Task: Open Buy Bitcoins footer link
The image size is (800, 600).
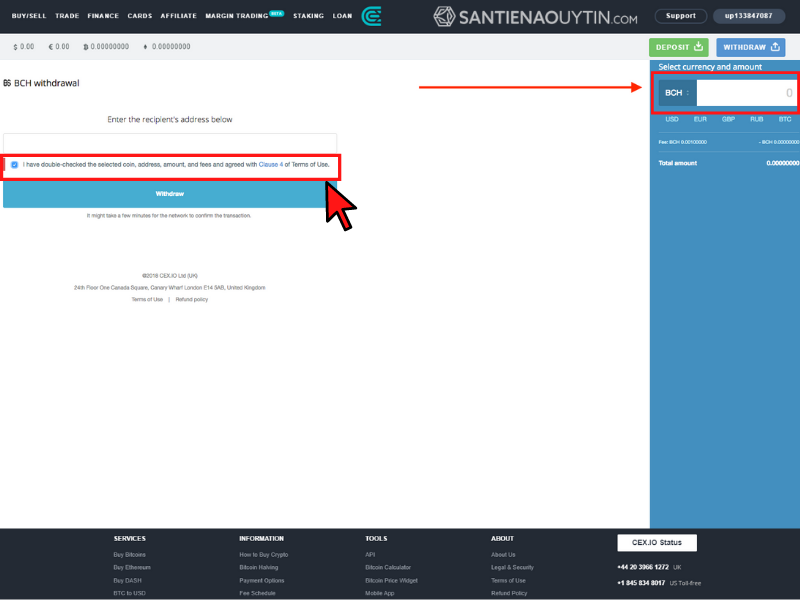Action: pos(129,555)
